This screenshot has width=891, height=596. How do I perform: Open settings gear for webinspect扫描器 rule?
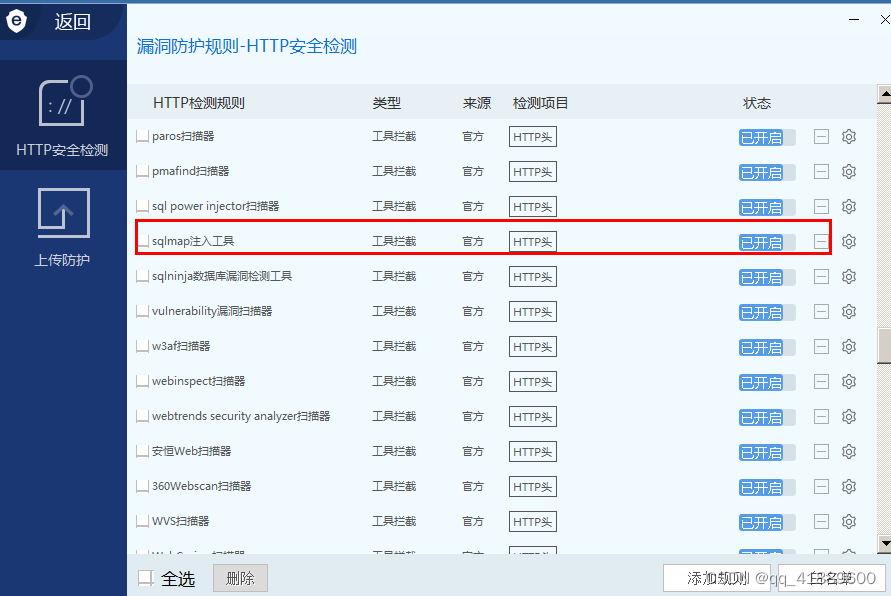pos(848,382)
